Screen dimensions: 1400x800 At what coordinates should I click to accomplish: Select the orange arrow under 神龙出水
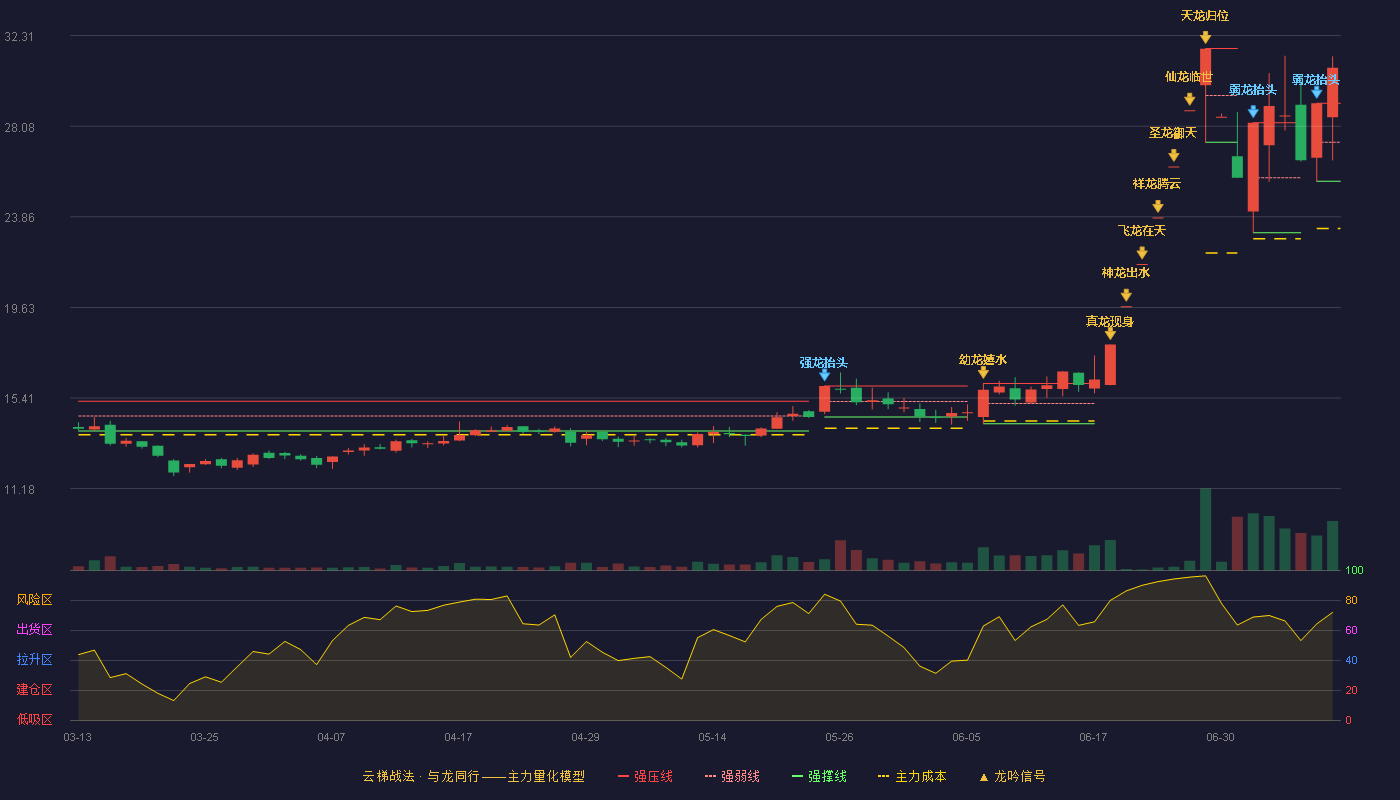pyautogui.click(x=1126, y=295)
